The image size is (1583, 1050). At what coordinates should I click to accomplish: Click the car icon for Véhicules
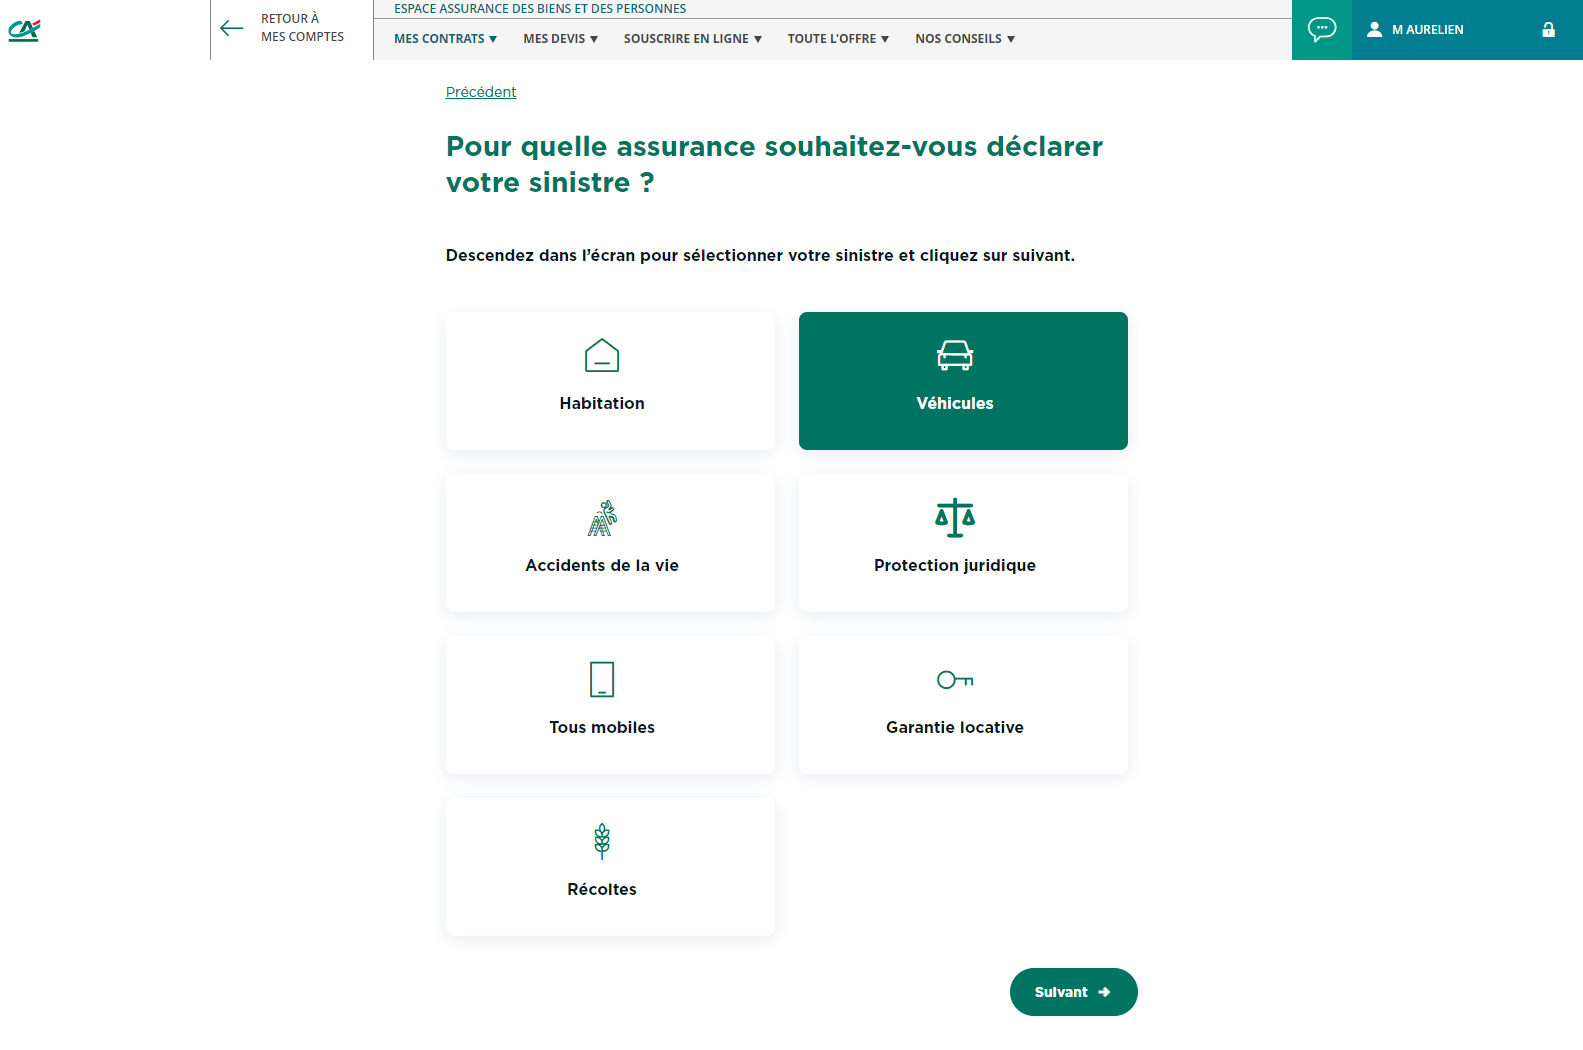(955, 355)
